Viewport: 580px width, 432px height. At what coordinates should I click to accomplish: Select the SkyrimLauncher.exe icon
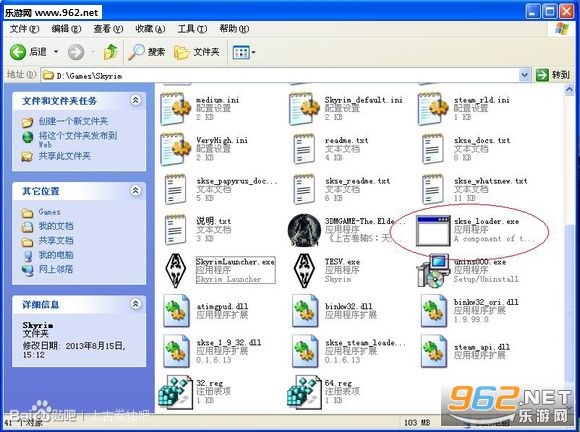[x=175, y=271]
